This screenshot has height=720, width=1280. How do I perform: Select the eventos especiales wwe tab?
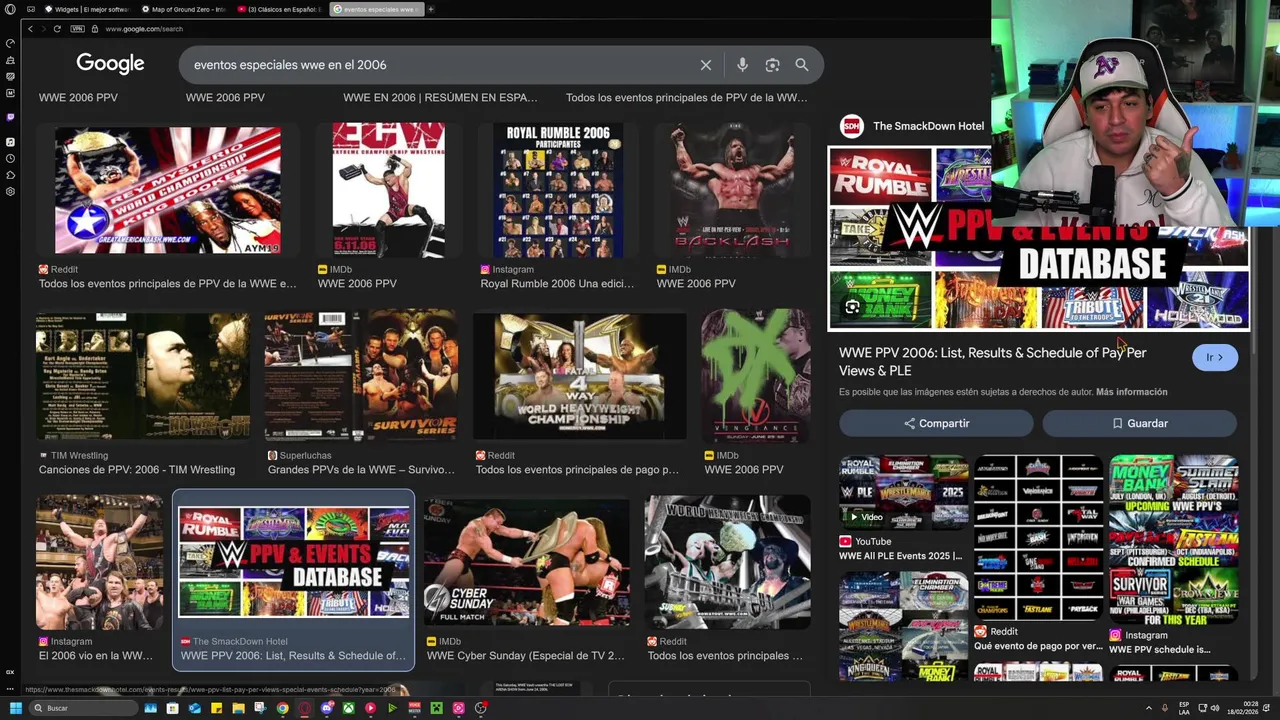click(377, 9)
